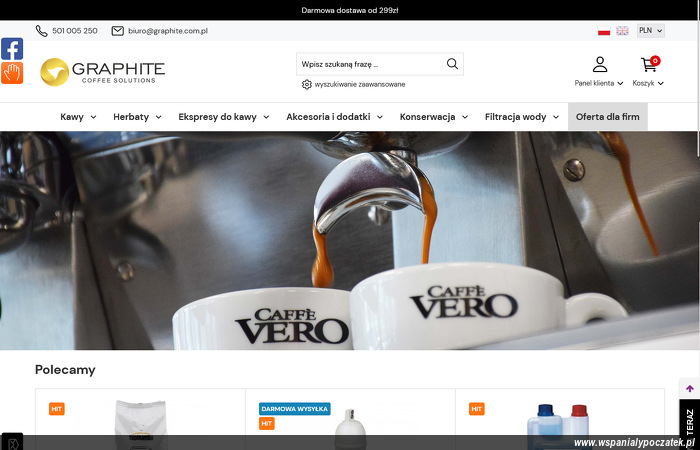Screen dimensions: 700x450
Task: Expand the Herbaty menu chevron
Action: (x=158, y=117)
